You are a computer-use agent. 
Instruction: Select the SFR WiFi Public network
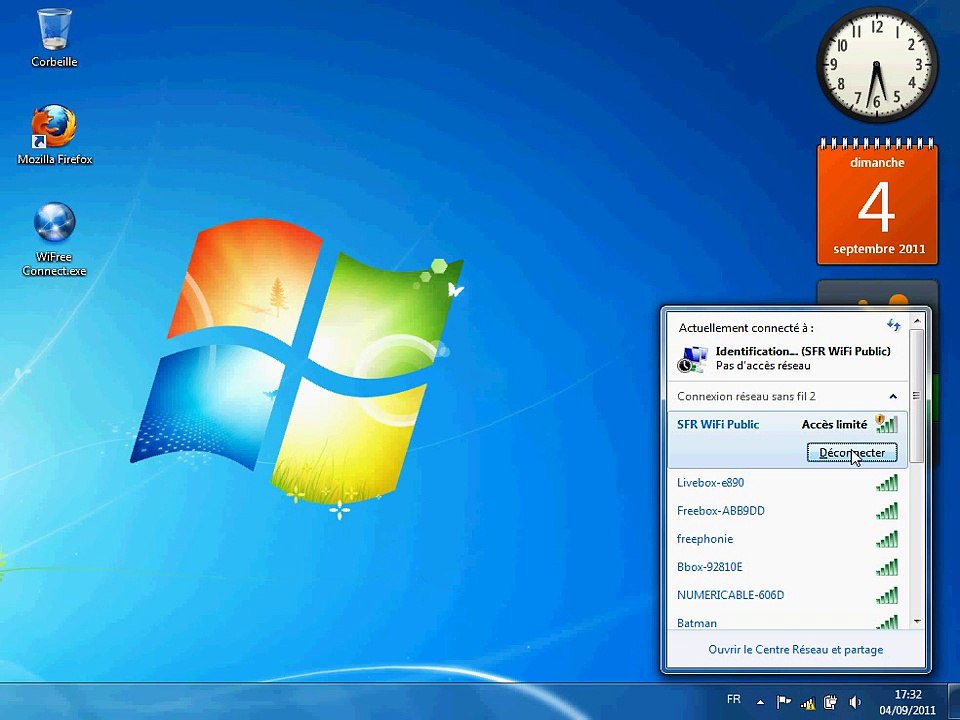pyautogui.click(x=787, y=440)
